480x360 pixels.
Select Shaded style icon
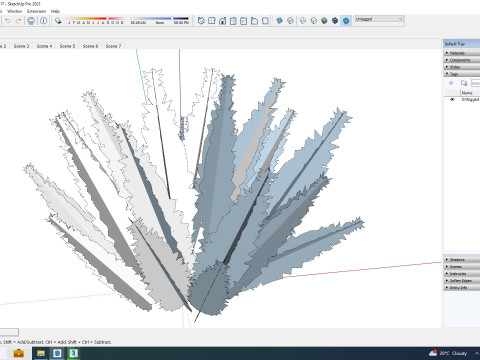tap(324, 21)
